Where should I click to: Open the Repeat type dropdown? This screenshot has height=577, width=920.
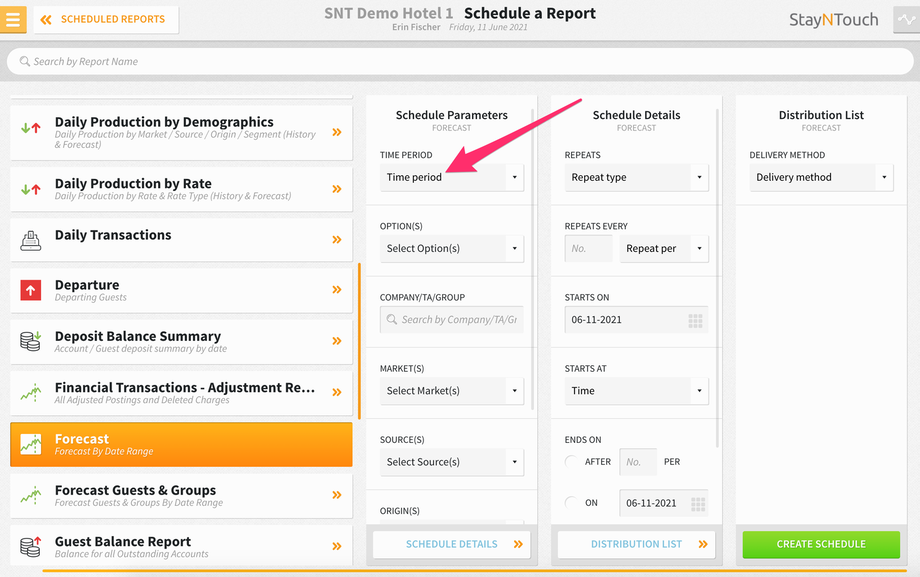[636, 177]
